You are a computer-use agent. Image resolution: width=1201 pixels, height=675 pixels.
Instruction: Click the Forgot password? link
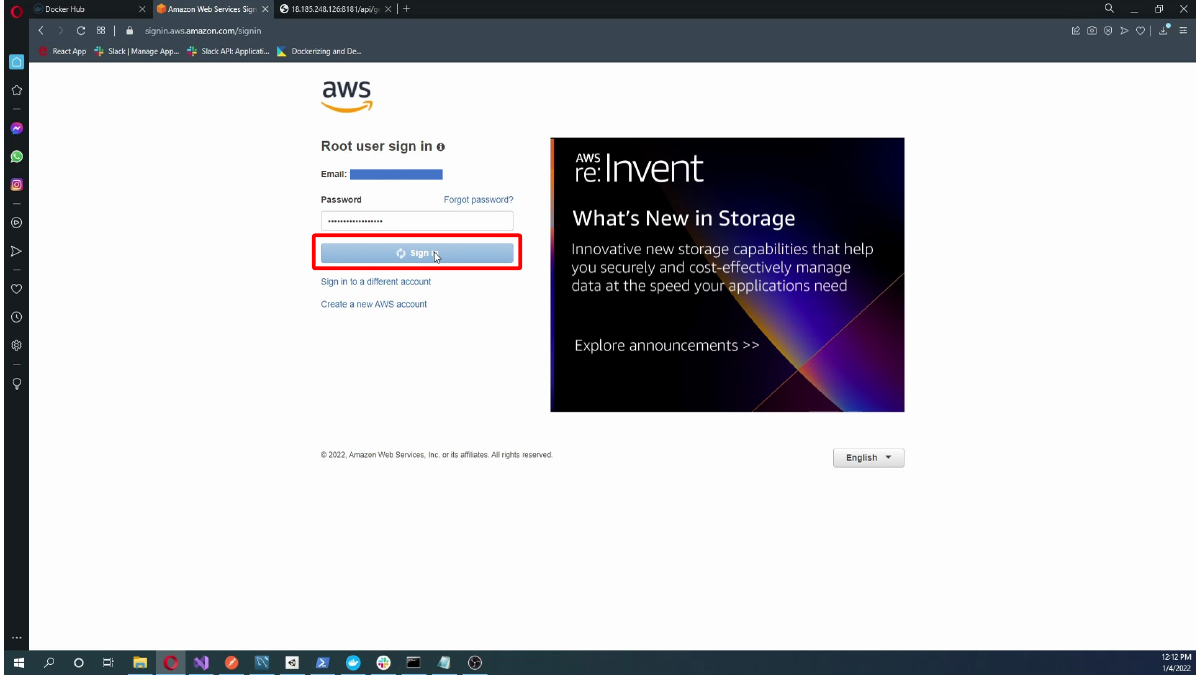click(479, 200)
